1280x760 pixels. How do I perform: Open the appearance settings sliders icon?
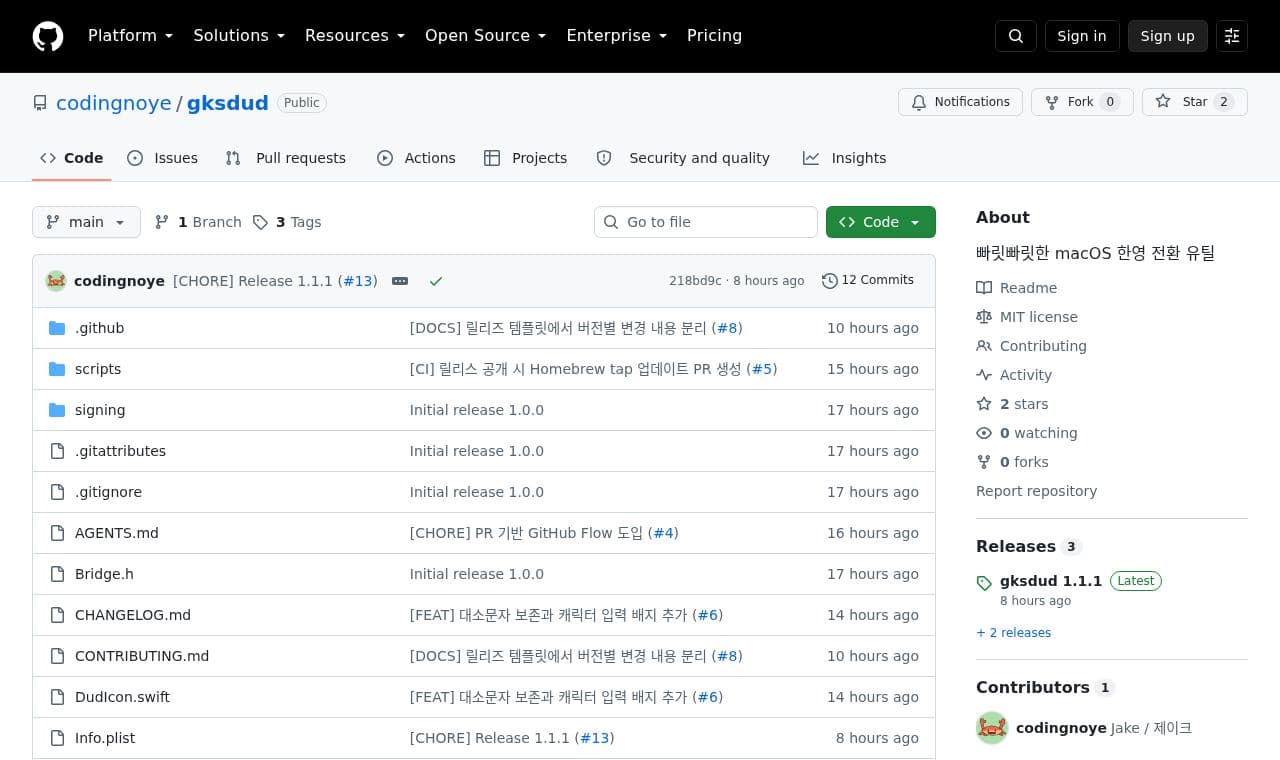(x=1232, y=36)
